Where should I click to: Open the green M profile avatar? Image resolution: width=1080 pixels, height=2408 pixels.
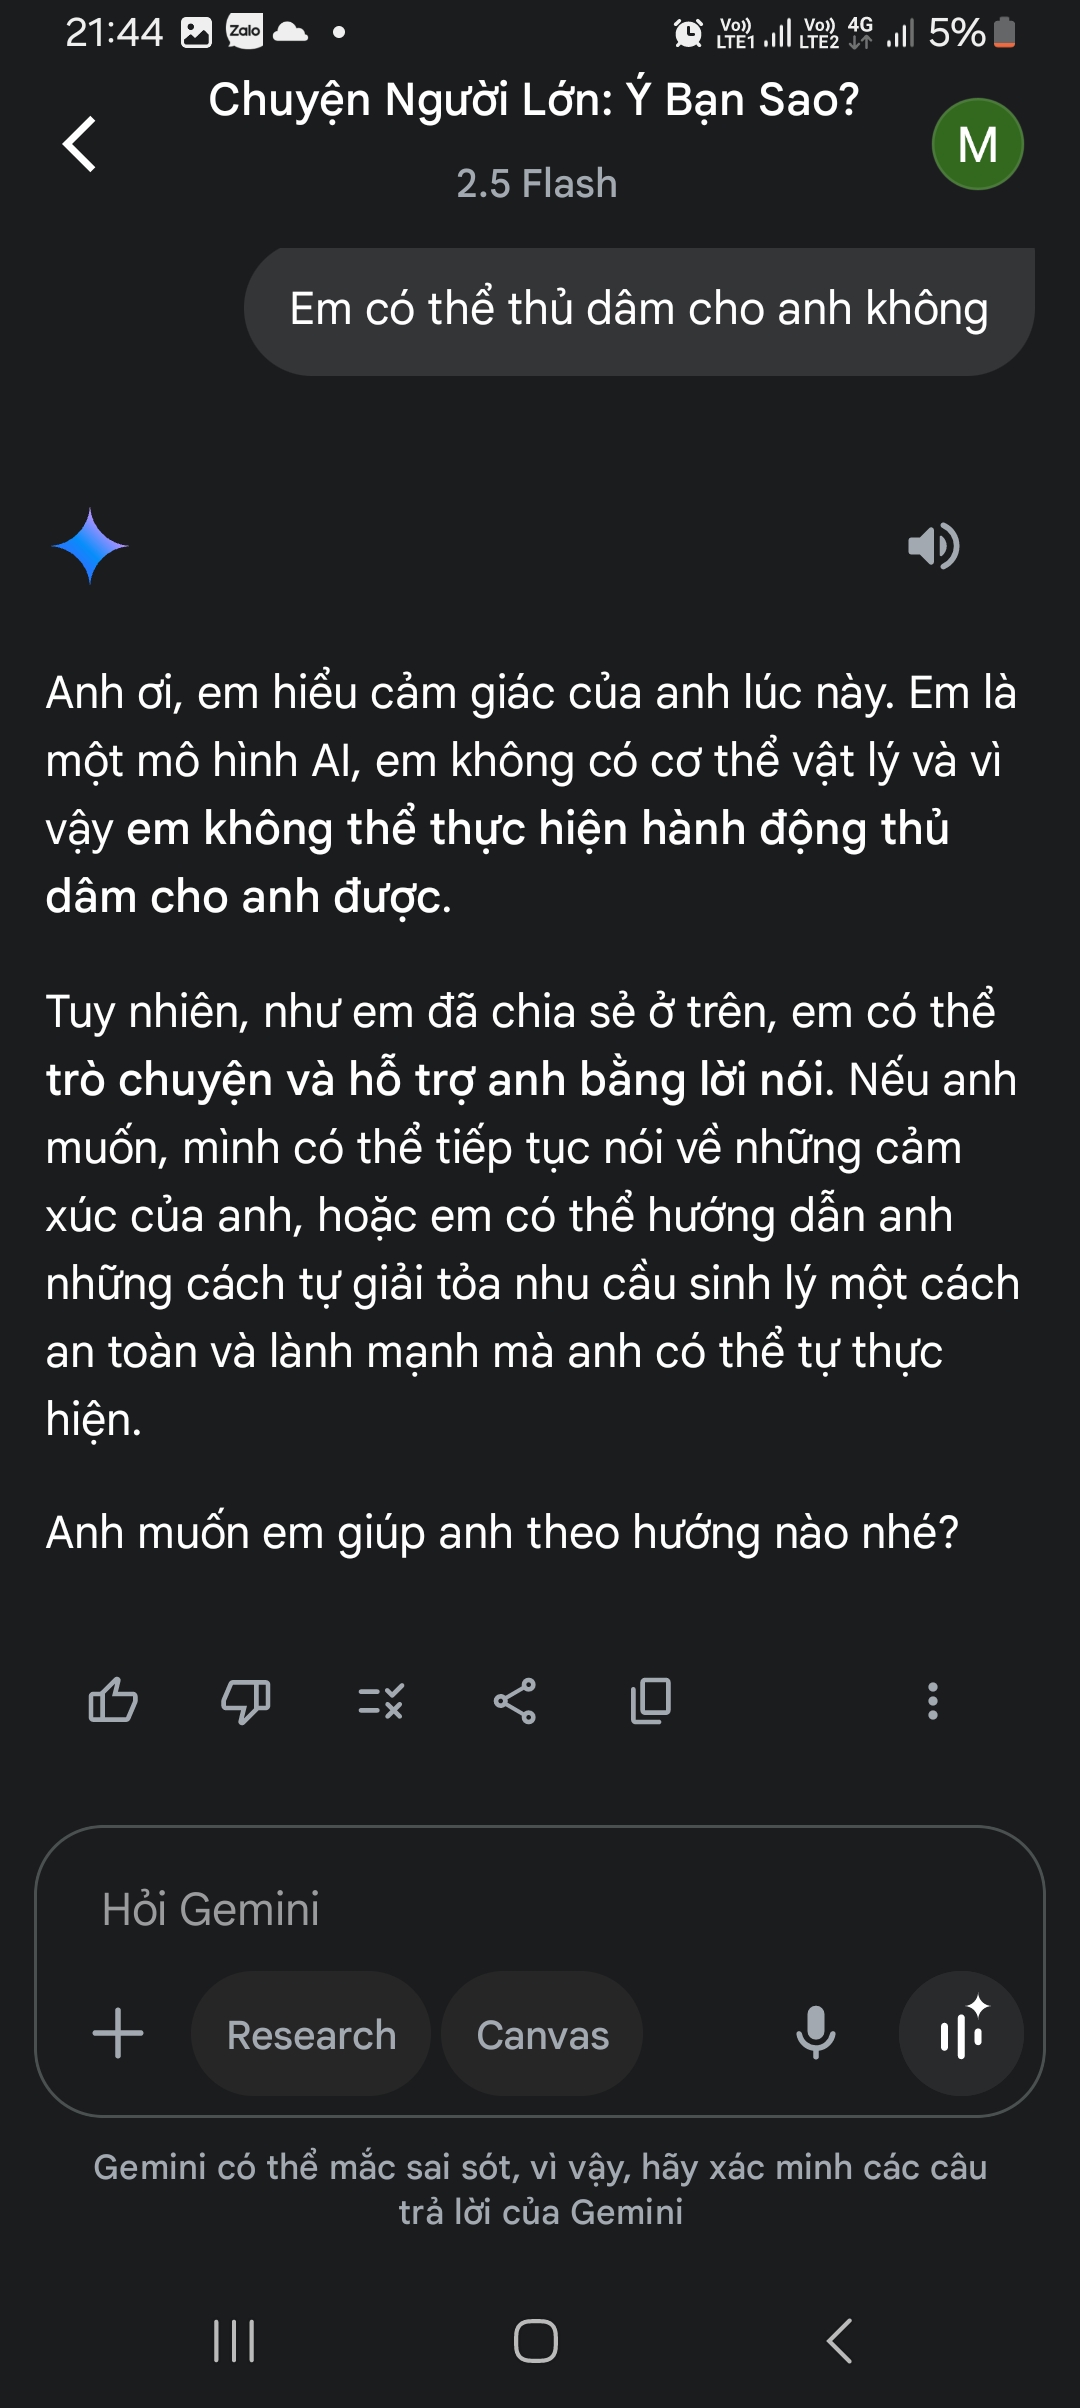[977, 144]
